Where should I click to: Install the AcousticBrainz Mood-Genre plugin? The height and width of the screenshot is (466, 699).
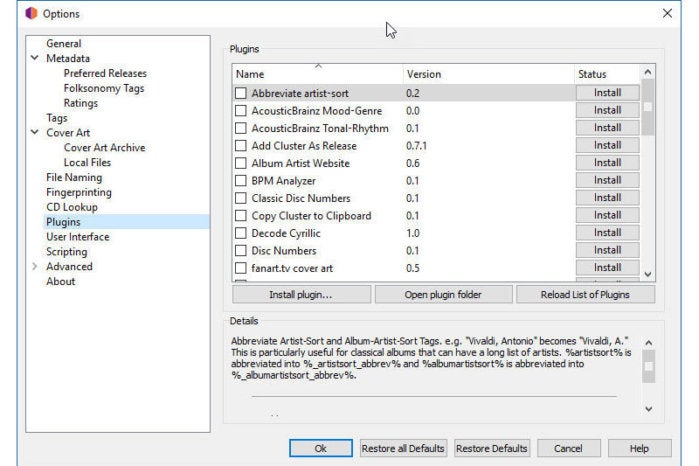coord(608,110)
